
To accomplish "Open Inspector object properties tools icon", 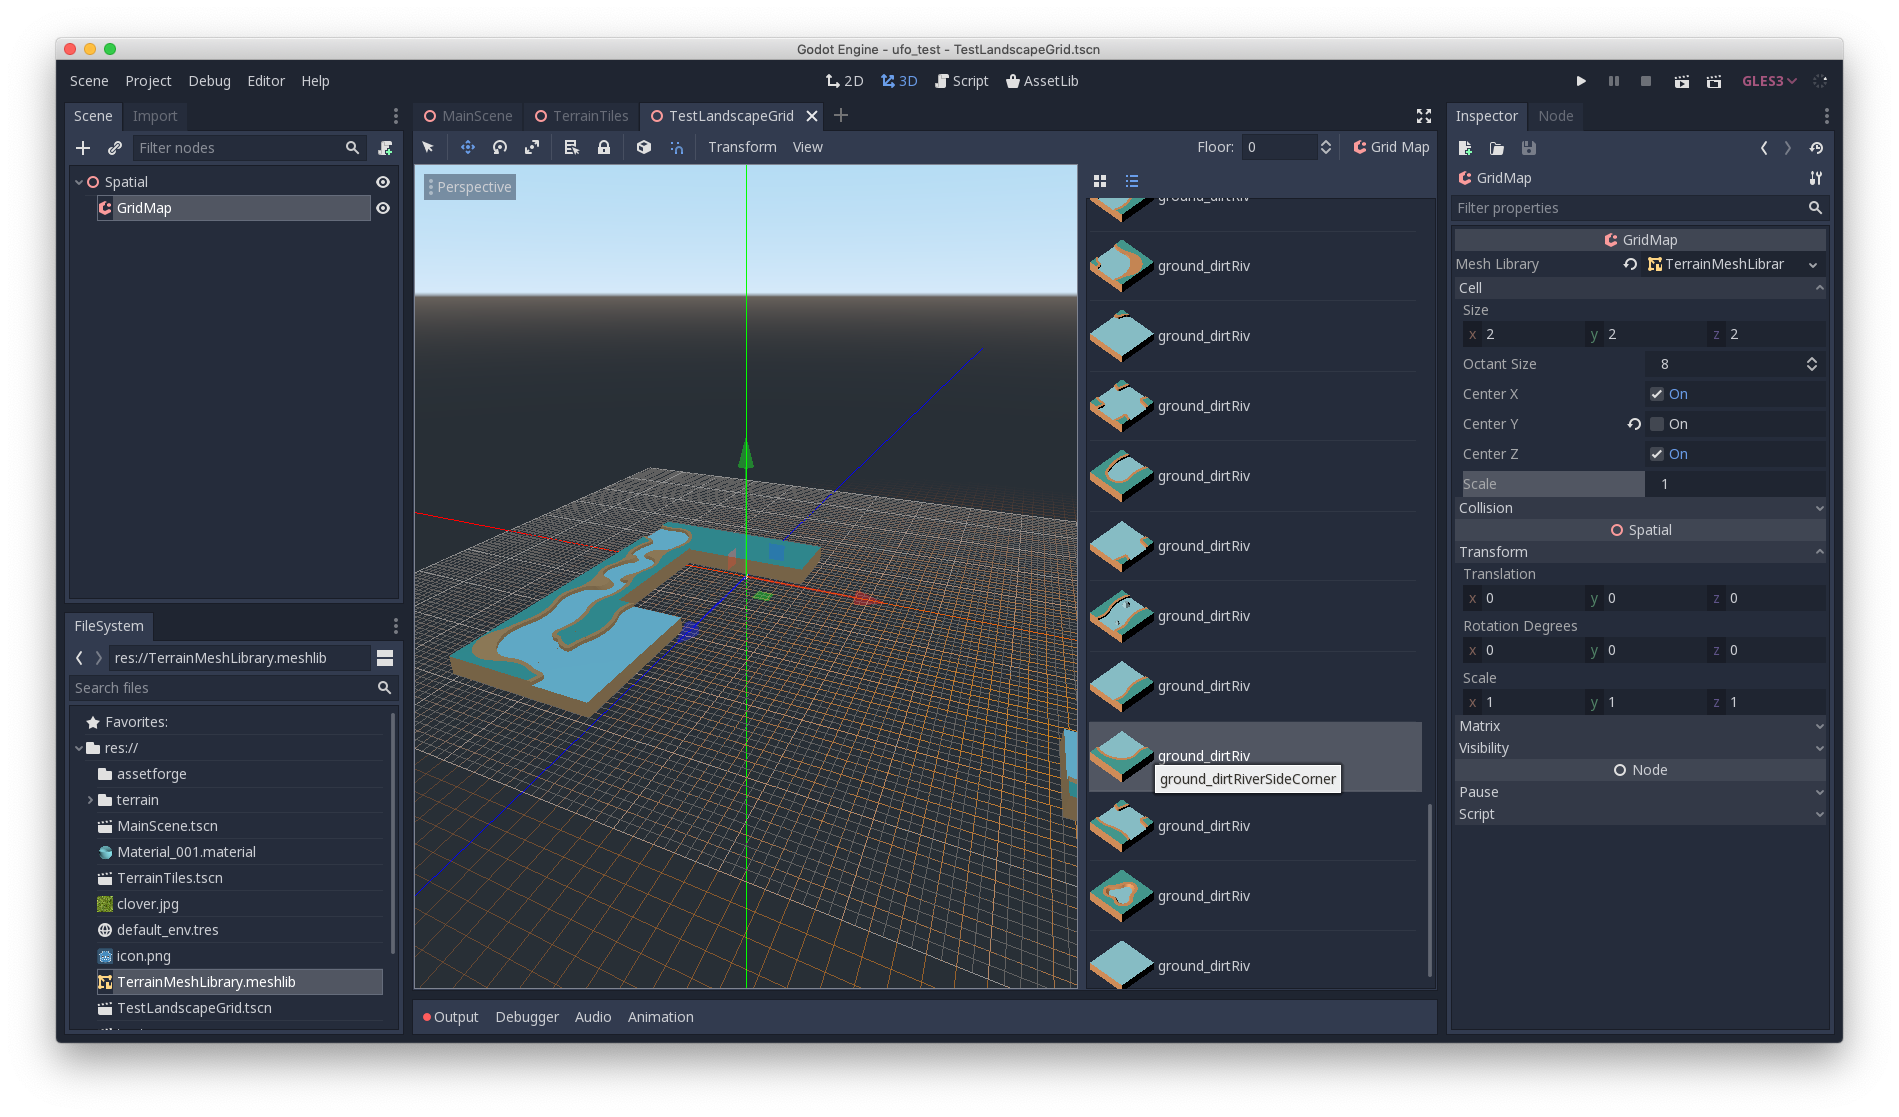I will pos(1816,178).
